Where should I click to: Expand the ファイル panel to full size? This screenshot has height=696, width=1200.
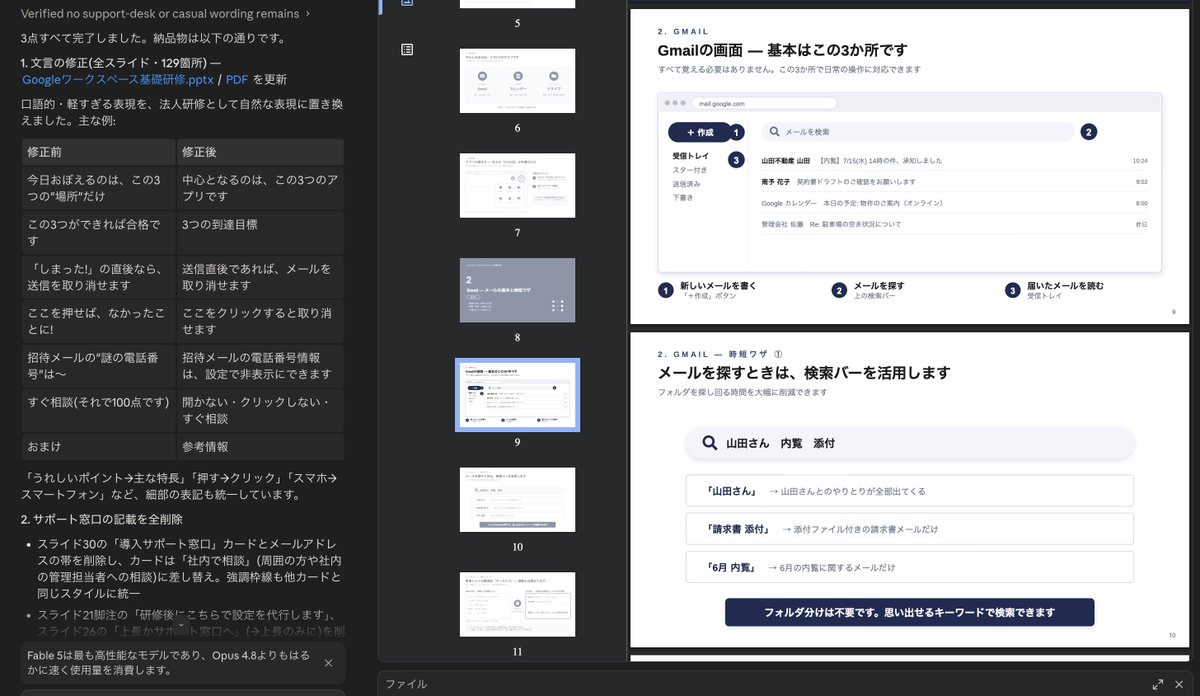click(1158, 685)
